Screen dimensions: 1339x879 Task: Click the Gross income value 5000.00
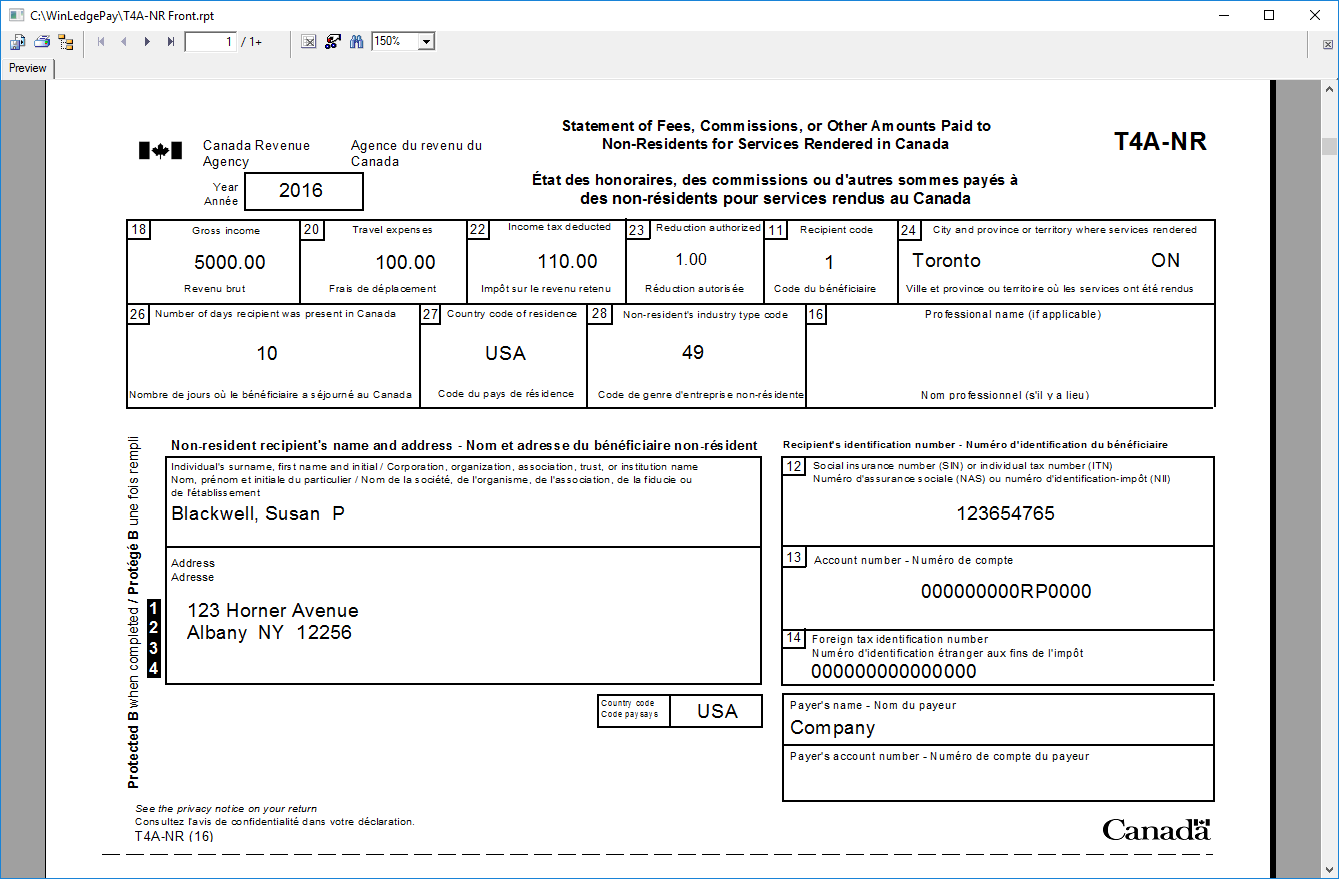tap(230, 263)
